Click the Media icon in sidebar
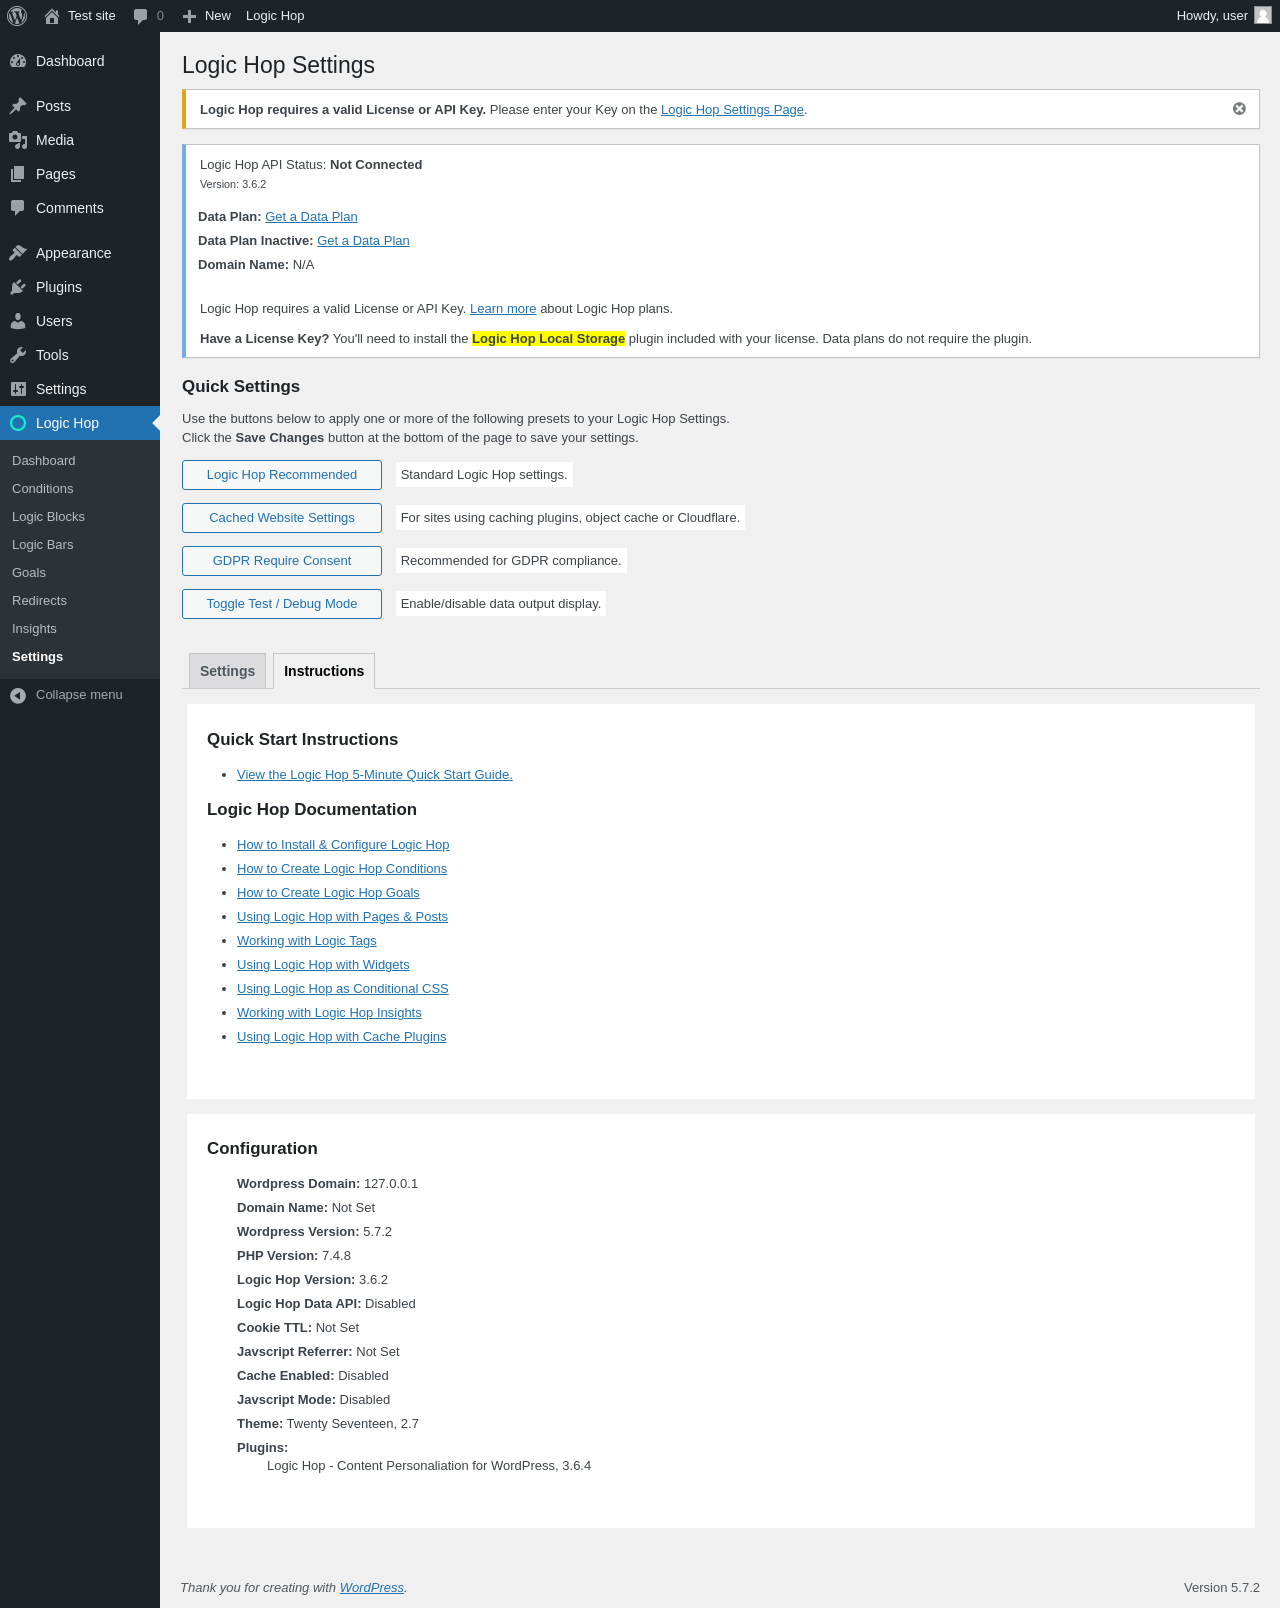The width and height of the screenshot is (1280, 1608). coord(18,140)
